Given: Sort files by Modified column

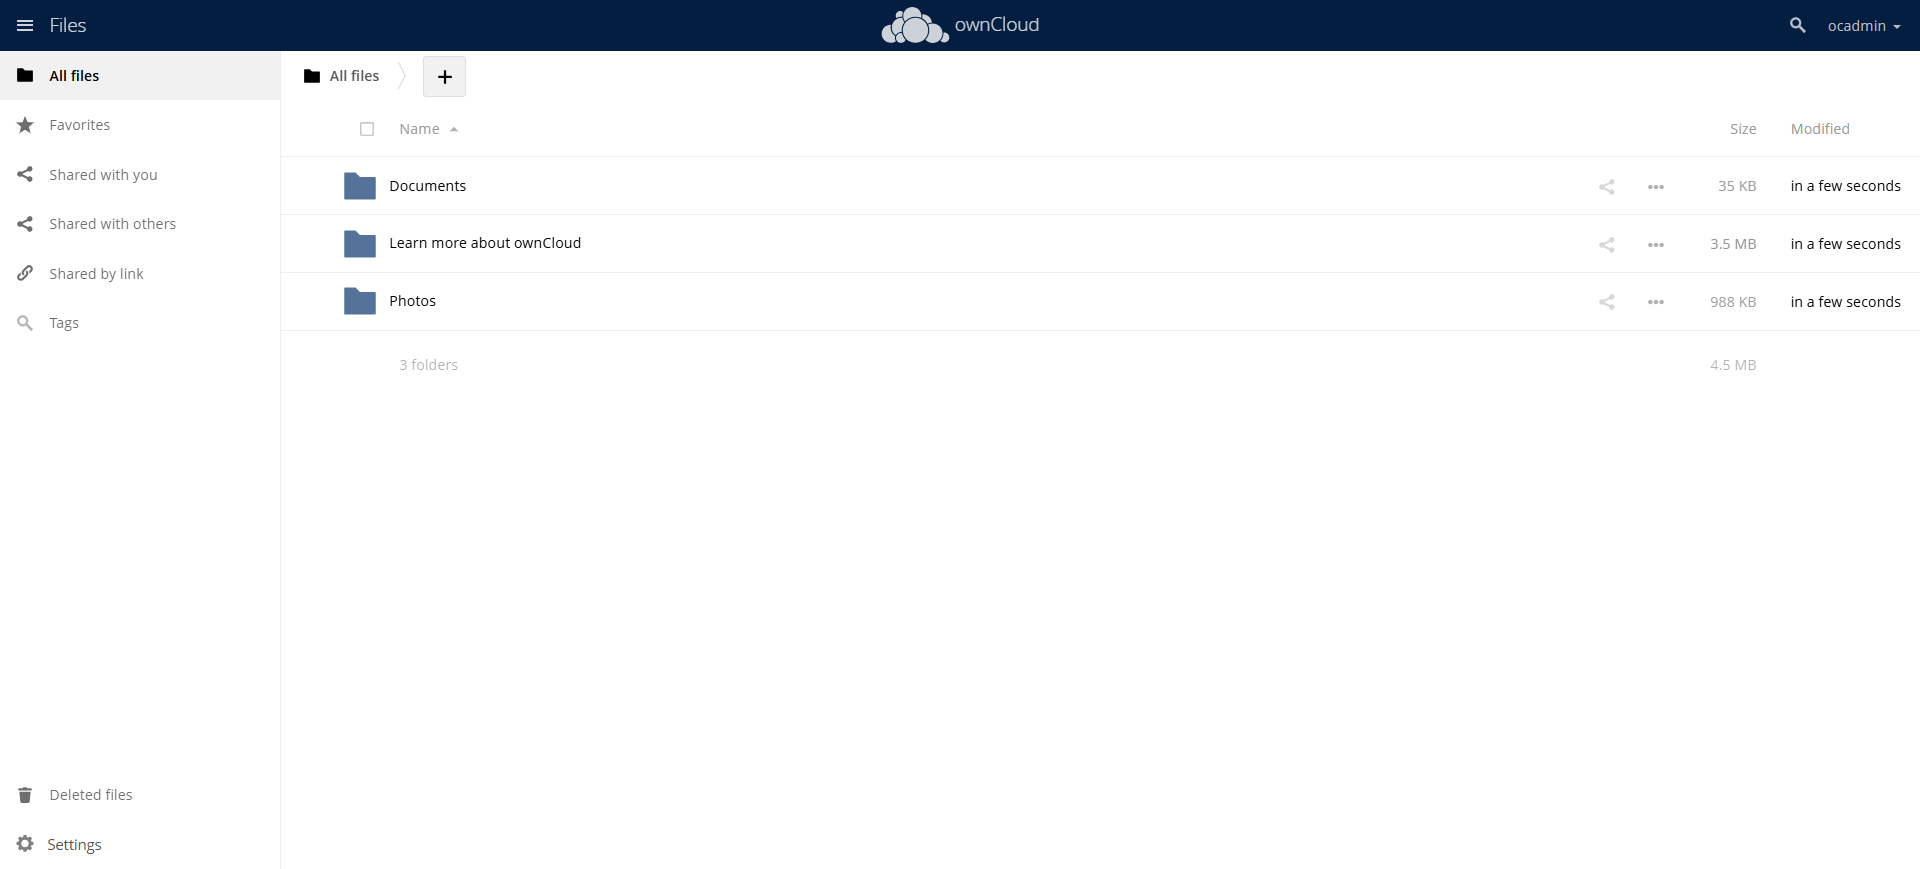Looking at the screenshot, I should [1820, 129].
